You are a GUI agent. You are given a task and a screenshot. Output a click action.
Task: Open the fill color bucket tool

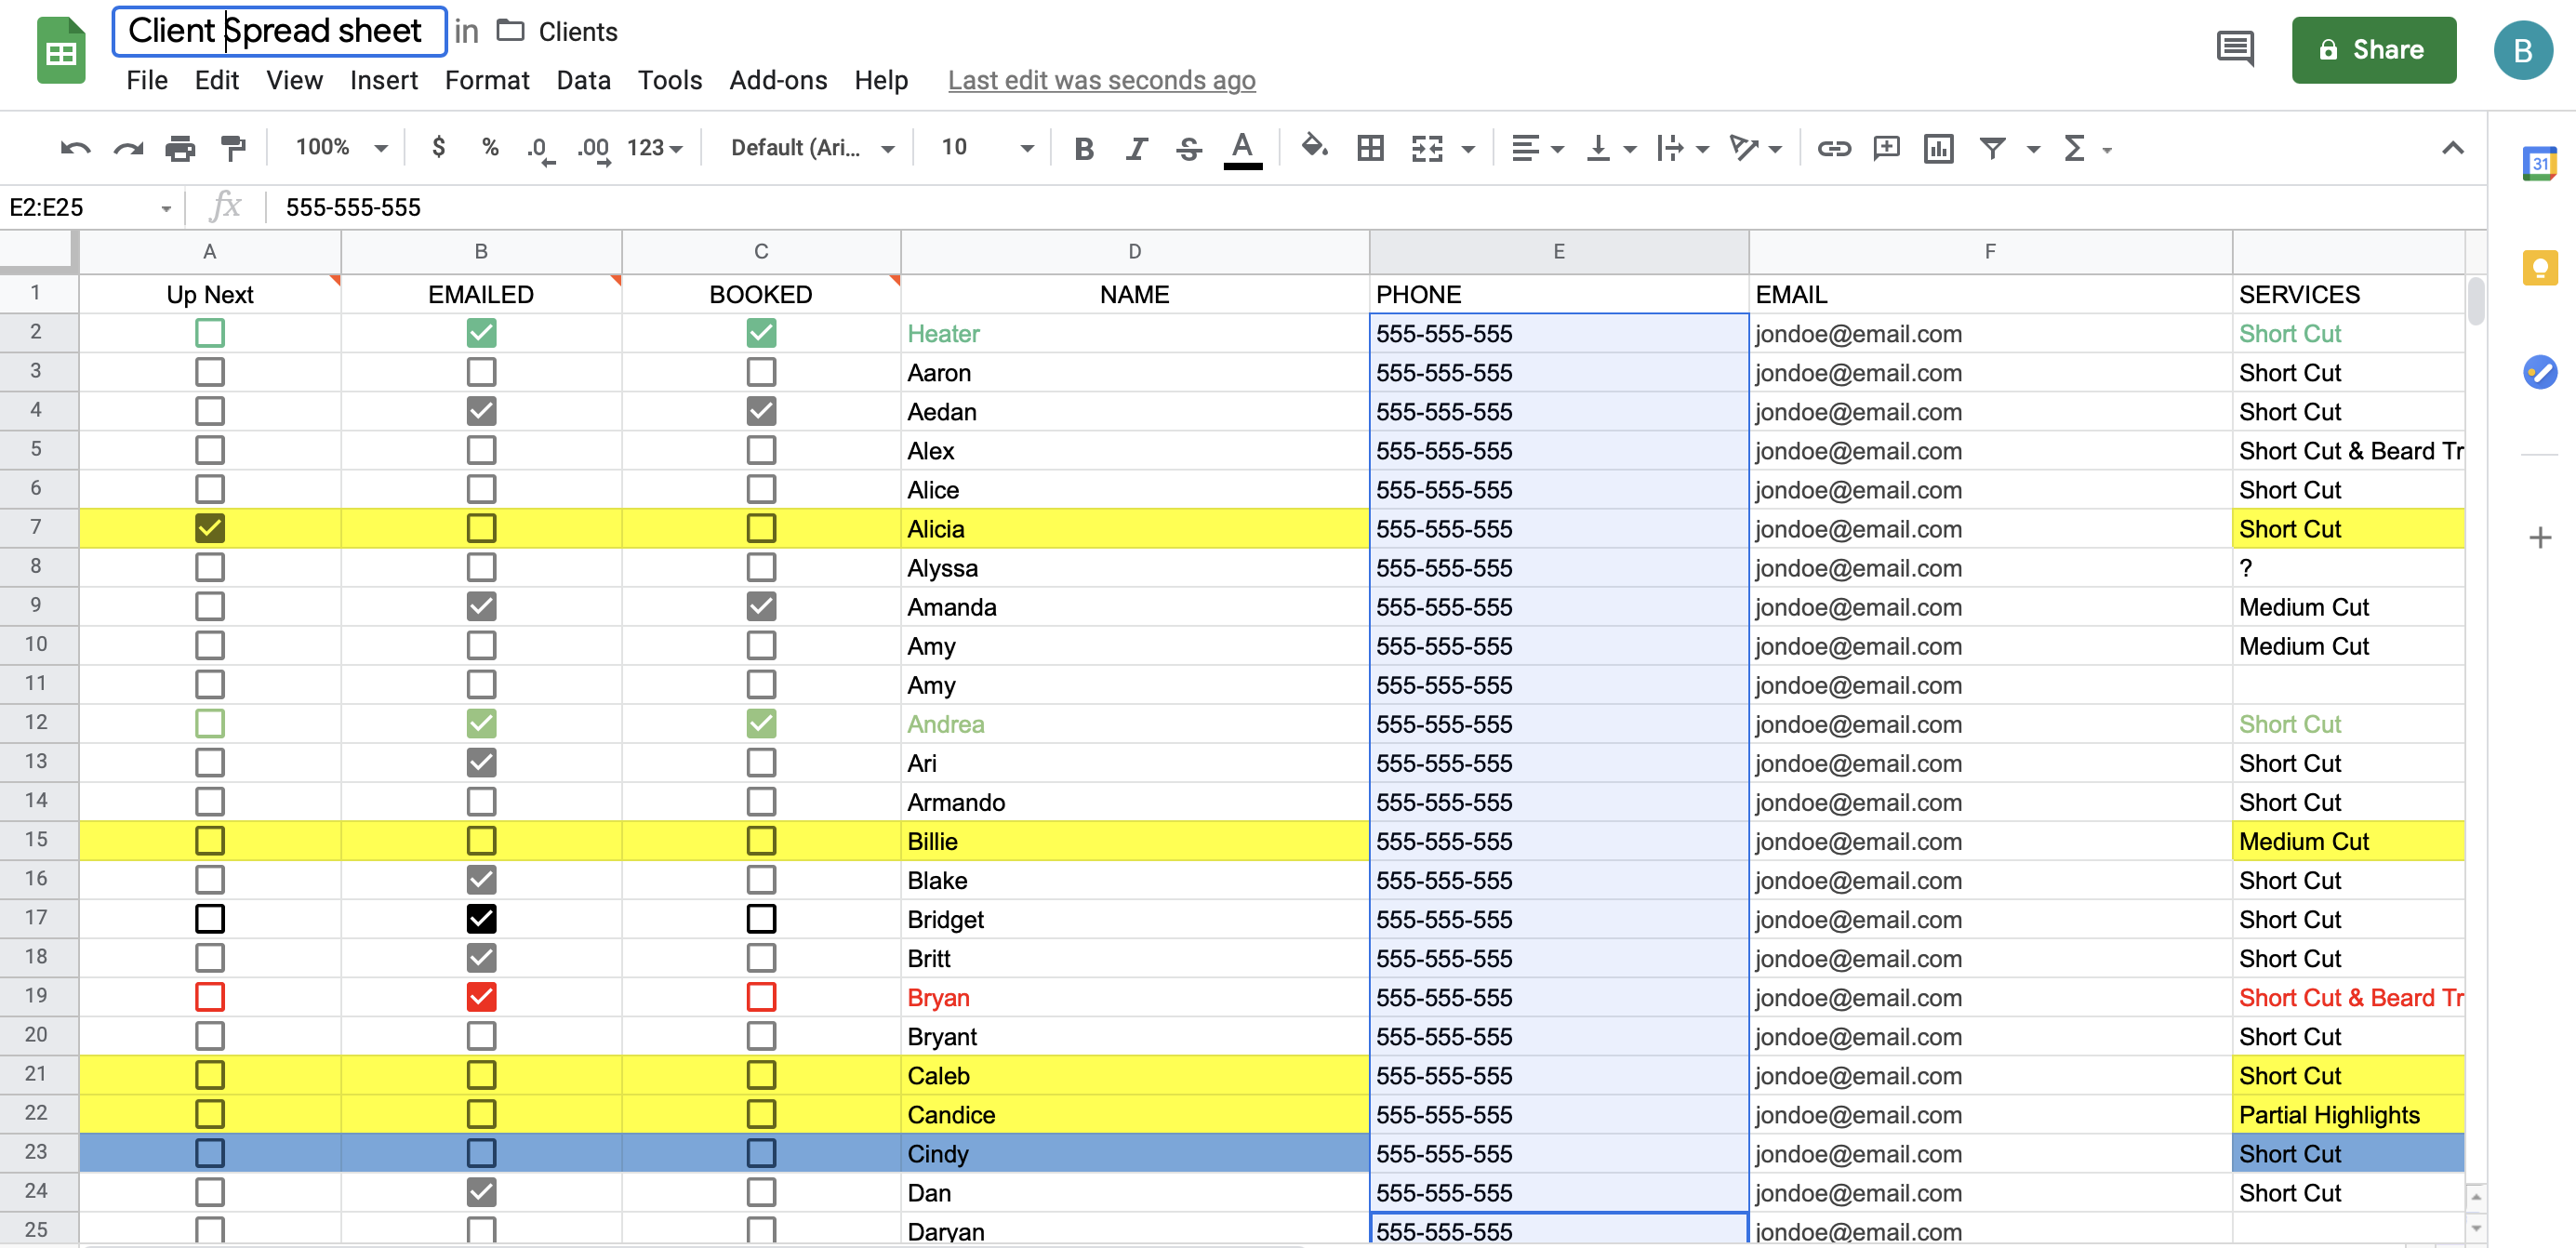point(1313,148)
